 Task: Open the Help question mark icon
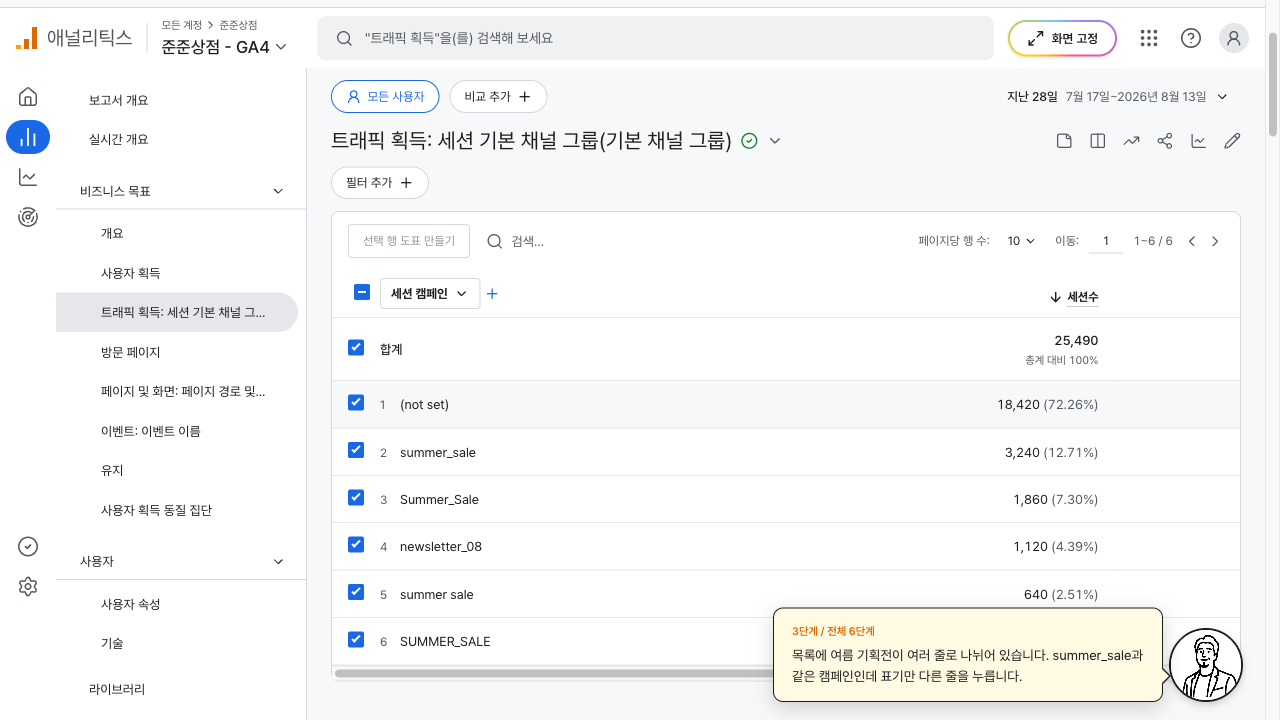click(x=1191, y=38)
